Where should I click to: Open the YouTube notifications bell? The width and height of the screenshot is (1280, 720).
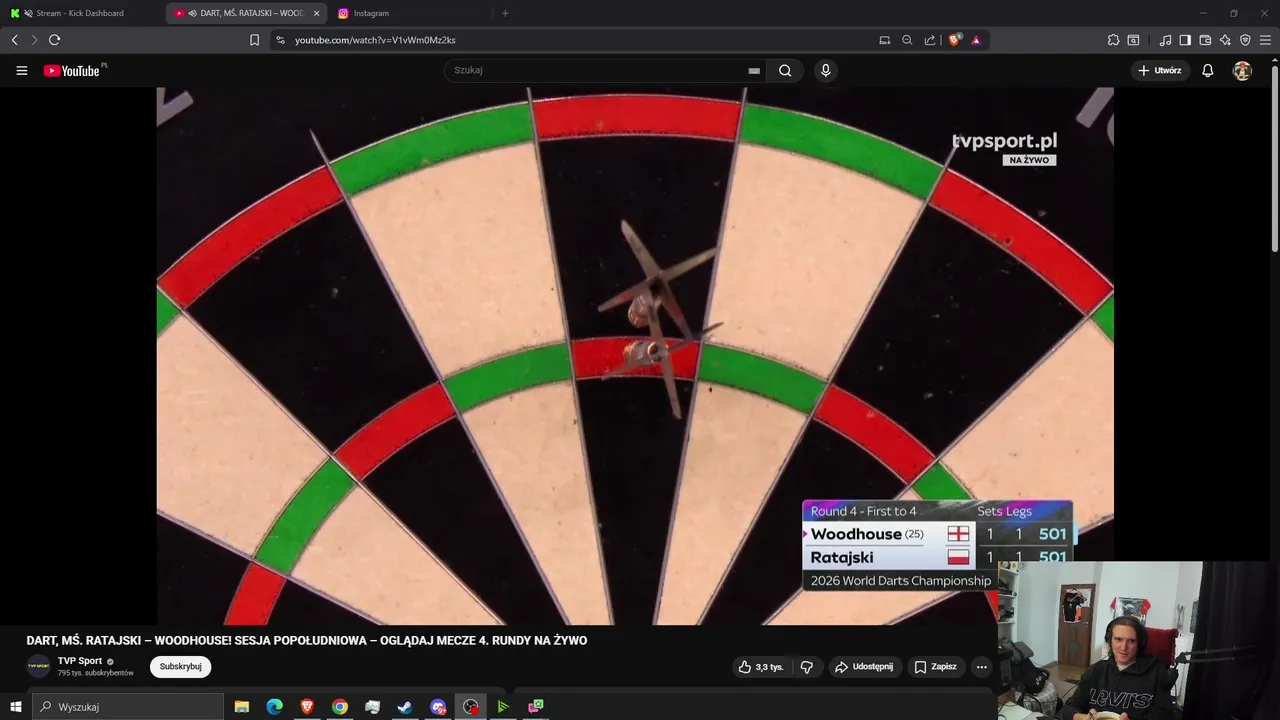tap(1208, 70)
